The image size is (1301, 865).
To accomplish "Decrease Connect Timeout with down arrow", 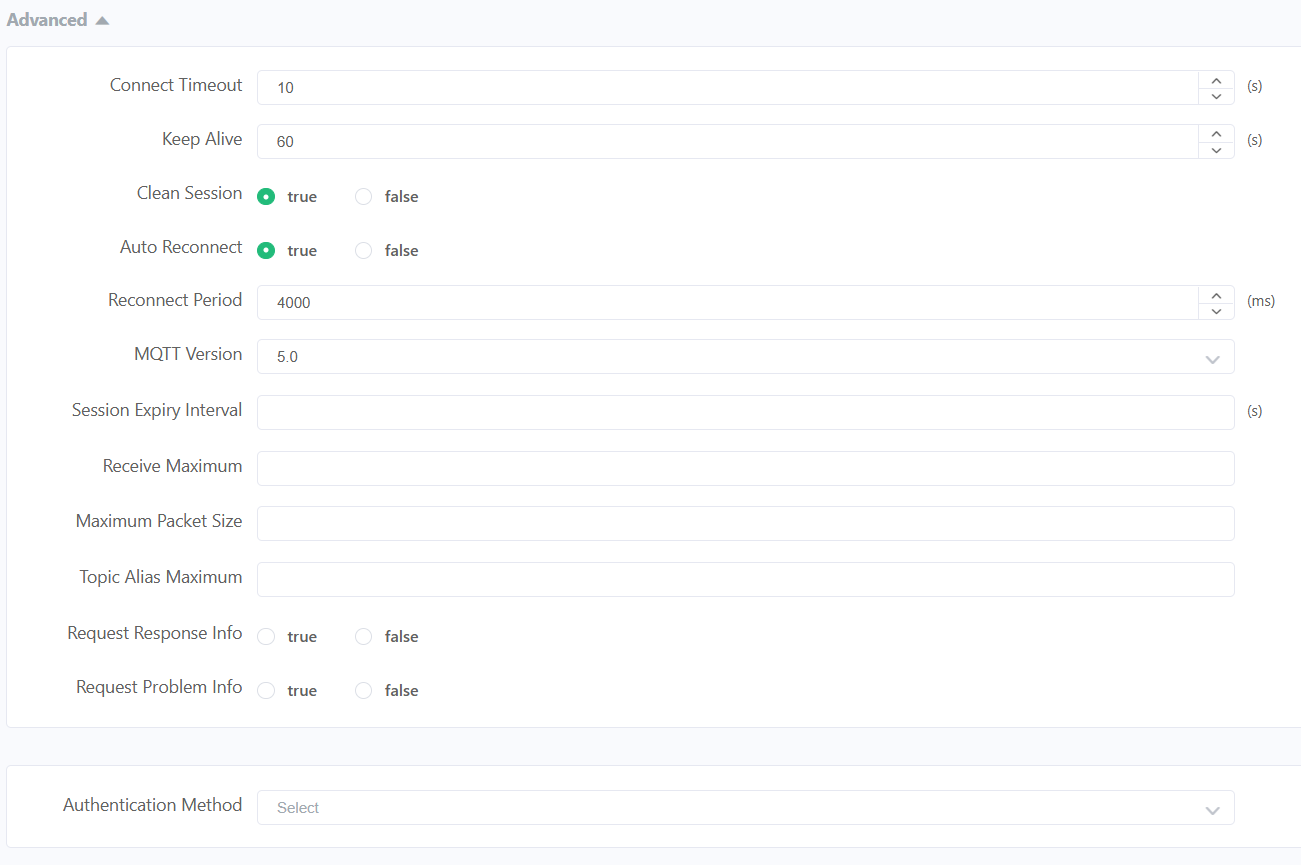I will [x=1216, y=96].
